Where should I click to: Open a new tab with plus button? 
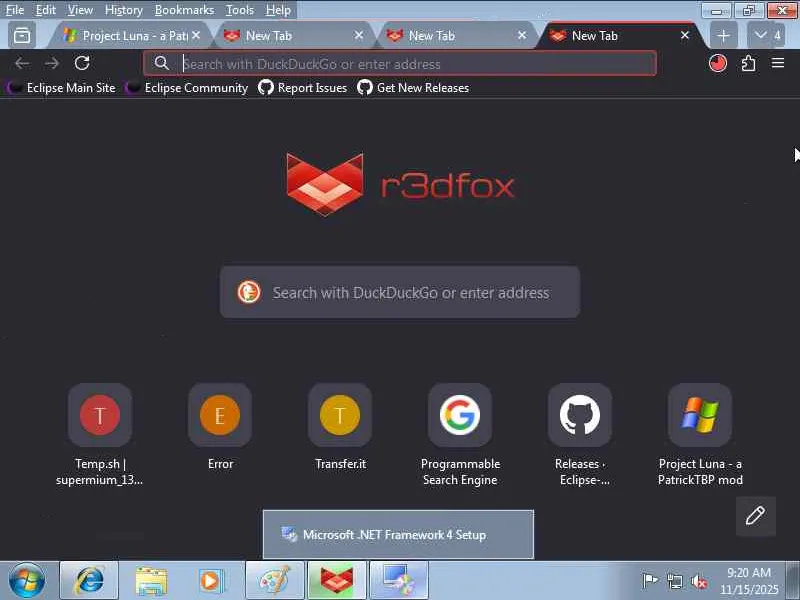coord(723,36)
